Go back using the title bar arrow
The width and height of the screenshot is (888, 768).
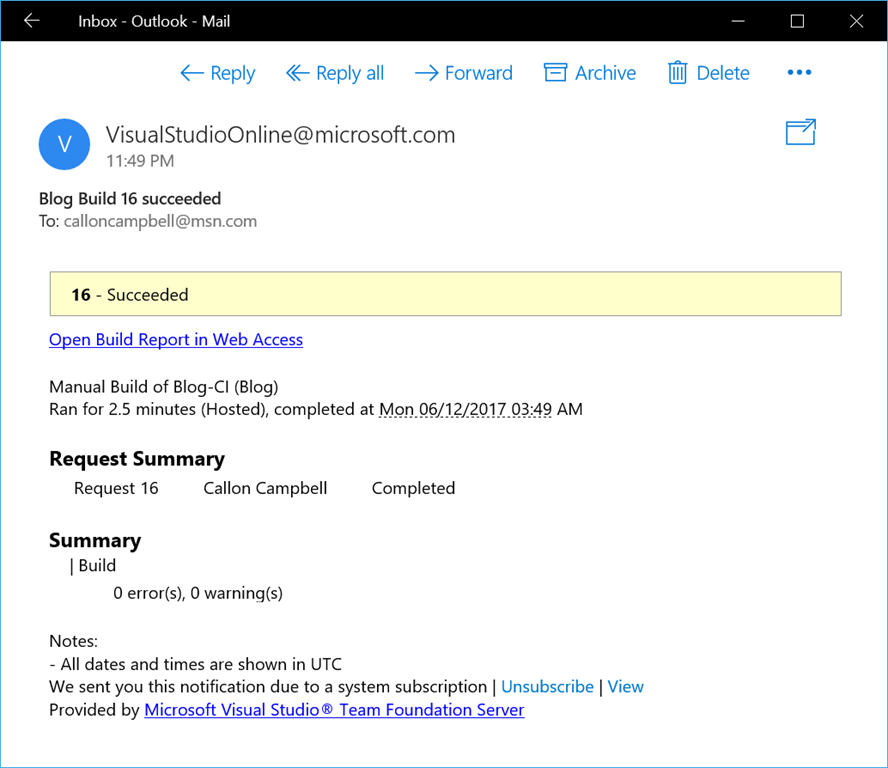click(x=32, y=21)
